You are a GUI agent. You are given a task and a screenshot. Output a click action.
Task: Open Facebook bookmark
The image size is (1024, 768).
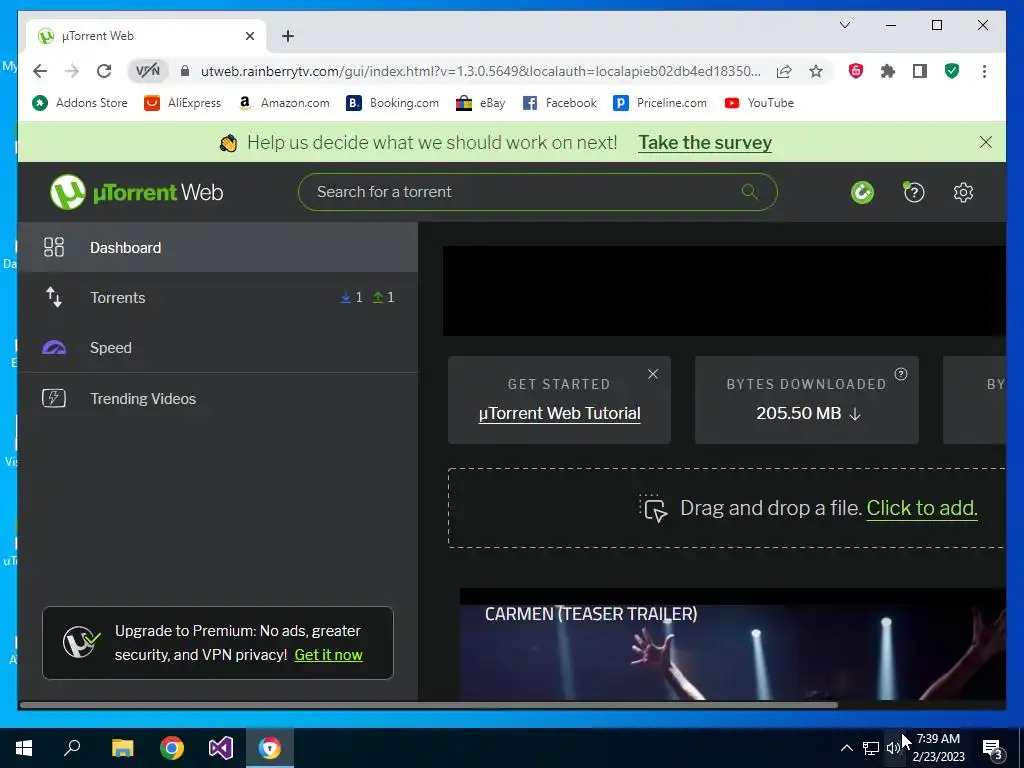560,103
